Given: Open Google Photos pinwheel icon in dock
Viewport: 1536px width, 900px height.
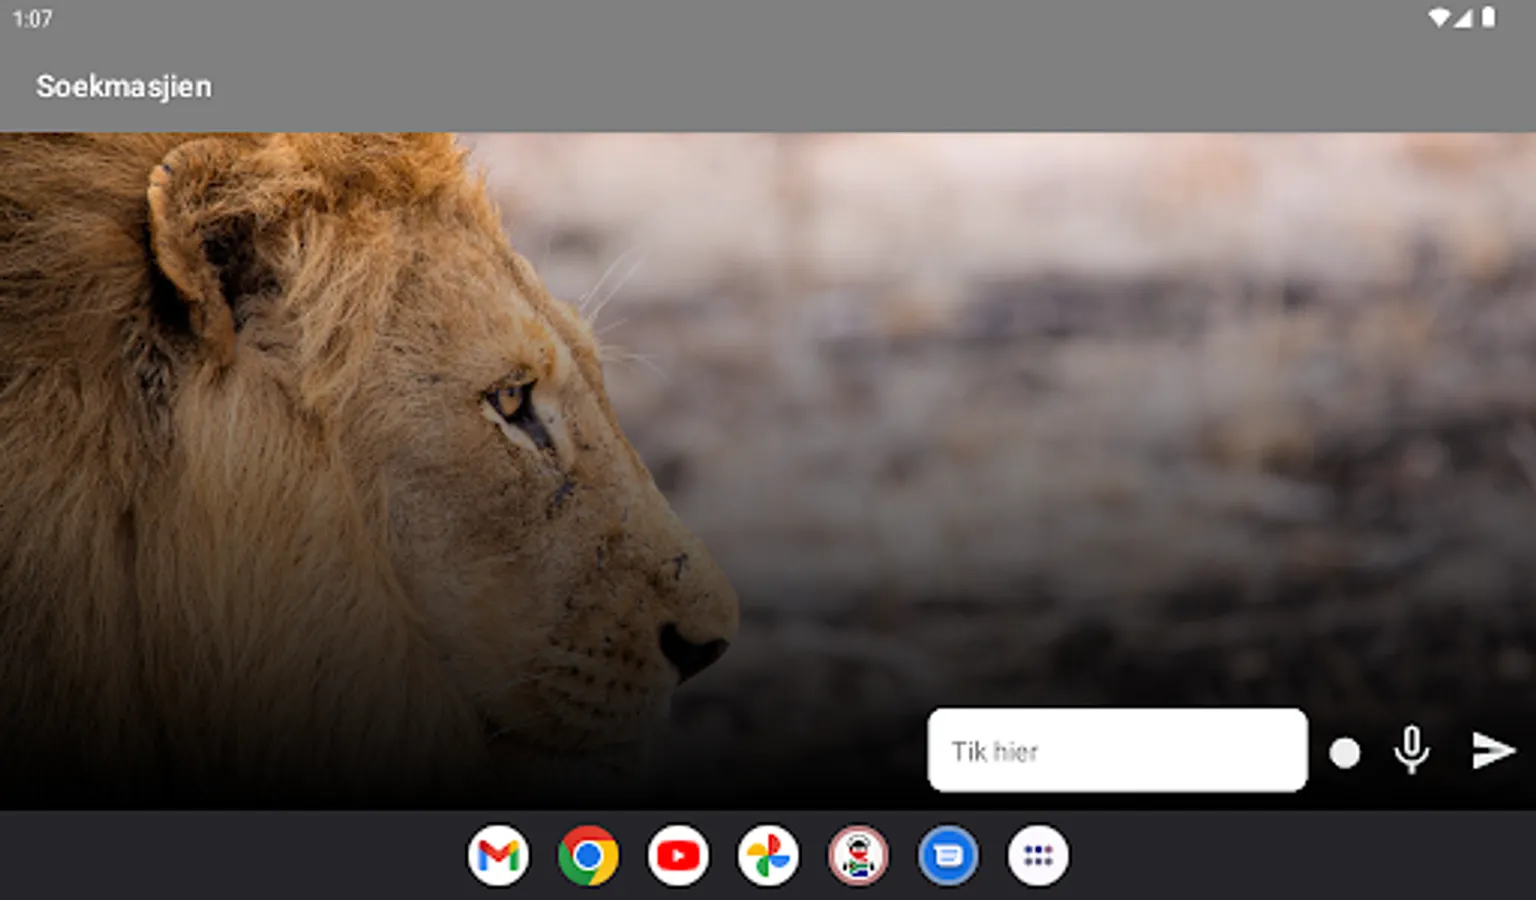Looking at the screenshot, I should tap(768, 856).
